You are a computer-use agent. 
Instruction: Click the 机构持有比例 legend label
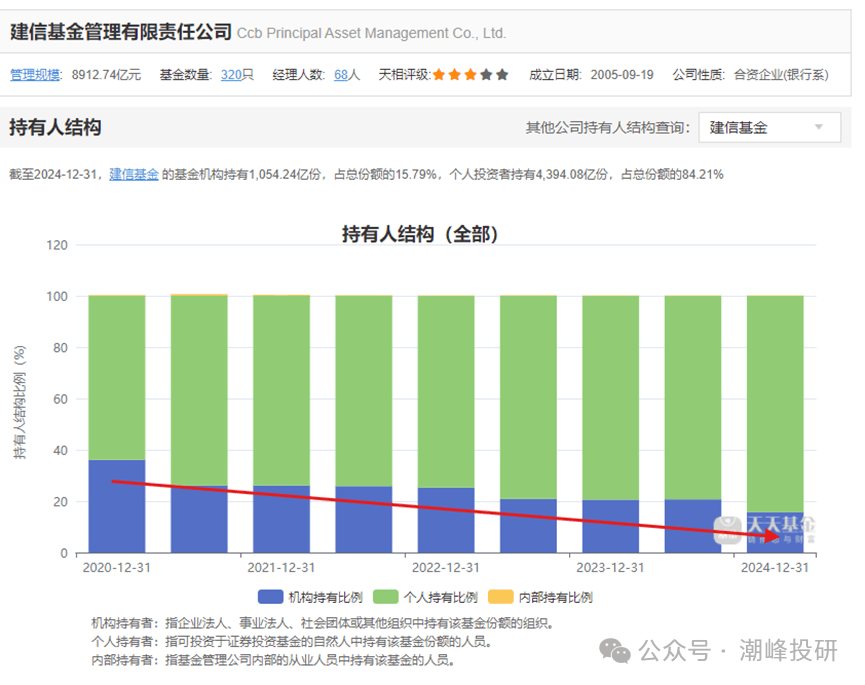click(x=325, y=597)
